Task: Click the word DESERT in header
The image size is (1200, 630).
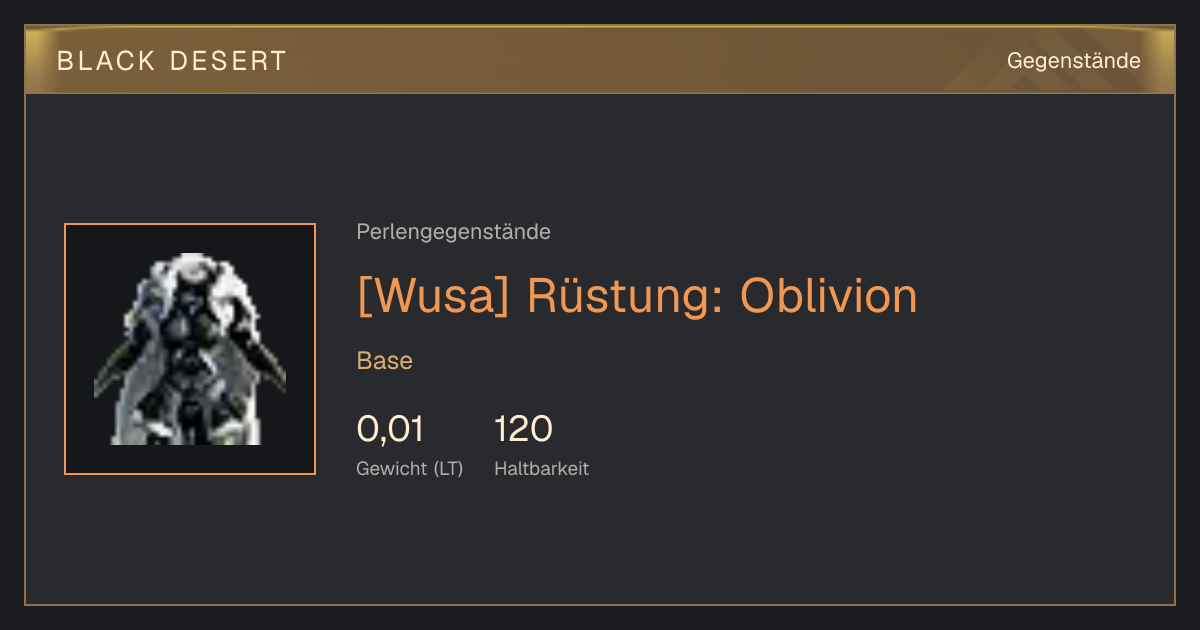Action: point(228,61)
